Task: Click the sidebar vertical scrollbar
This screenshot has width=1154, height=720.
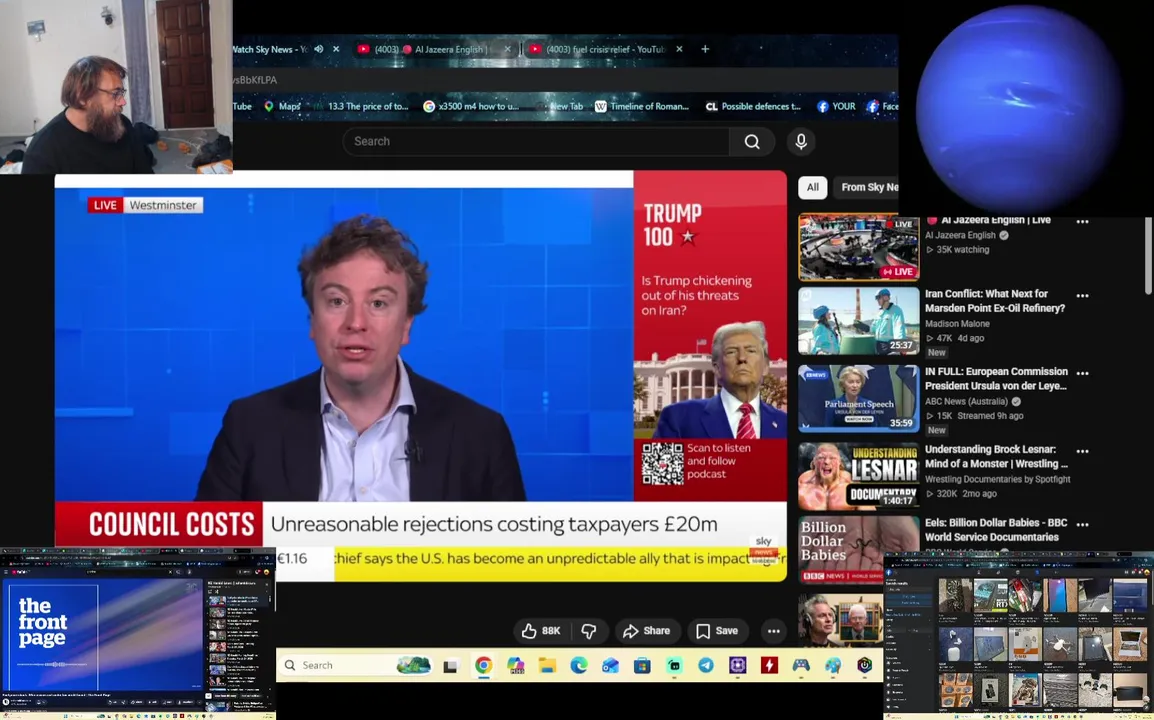Action: point(1150,258)
